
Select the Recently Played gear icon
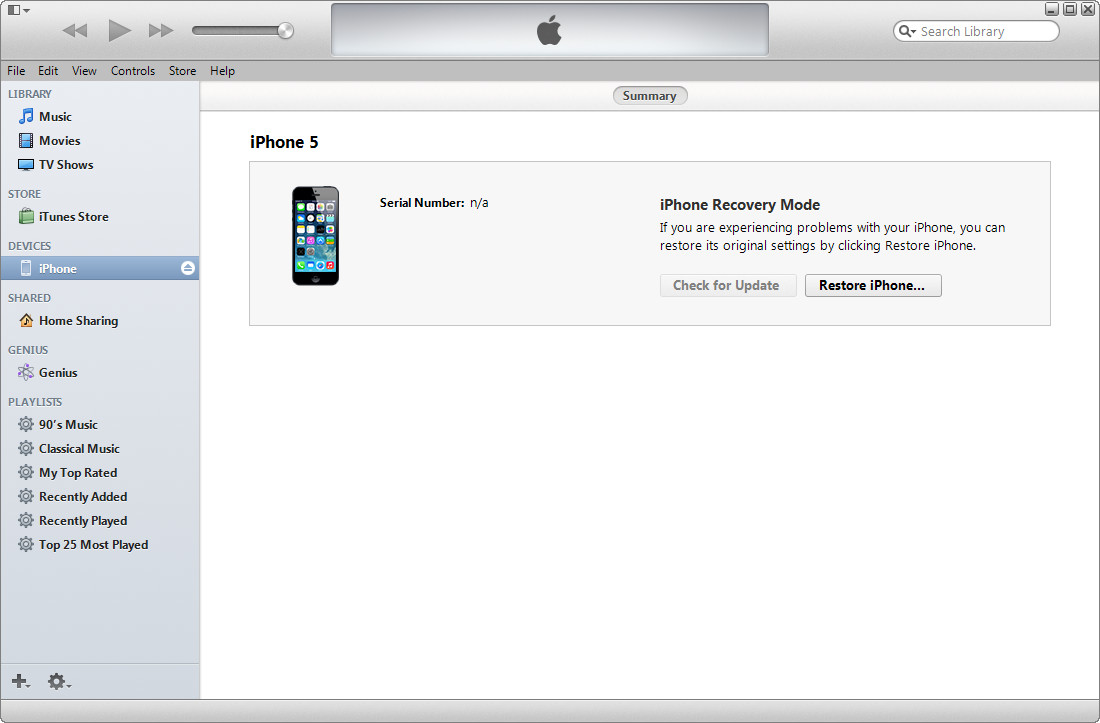26,520
